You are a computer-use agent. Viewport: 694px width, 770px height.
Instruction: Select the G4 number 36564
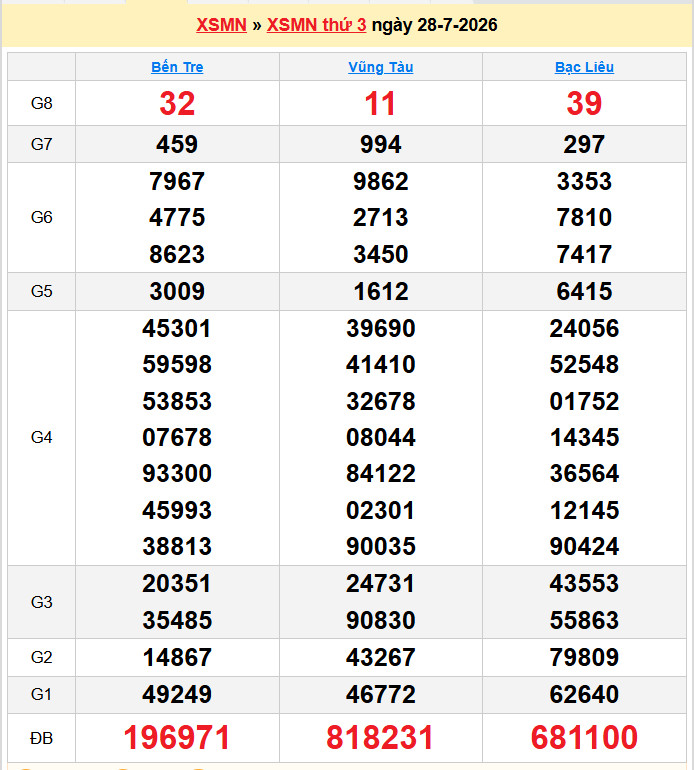pos(584,473)
